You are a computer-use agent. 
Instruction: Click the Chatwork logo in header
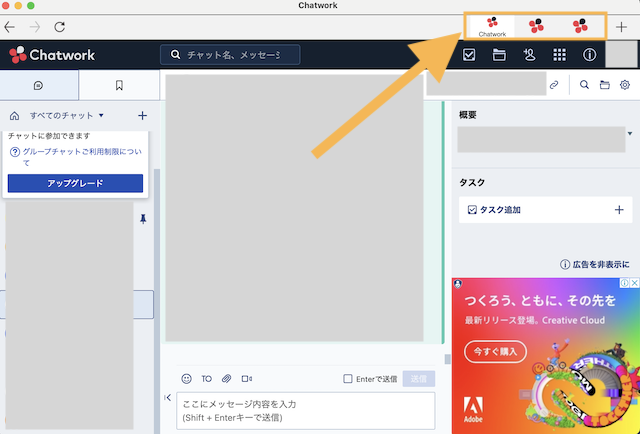52,55
